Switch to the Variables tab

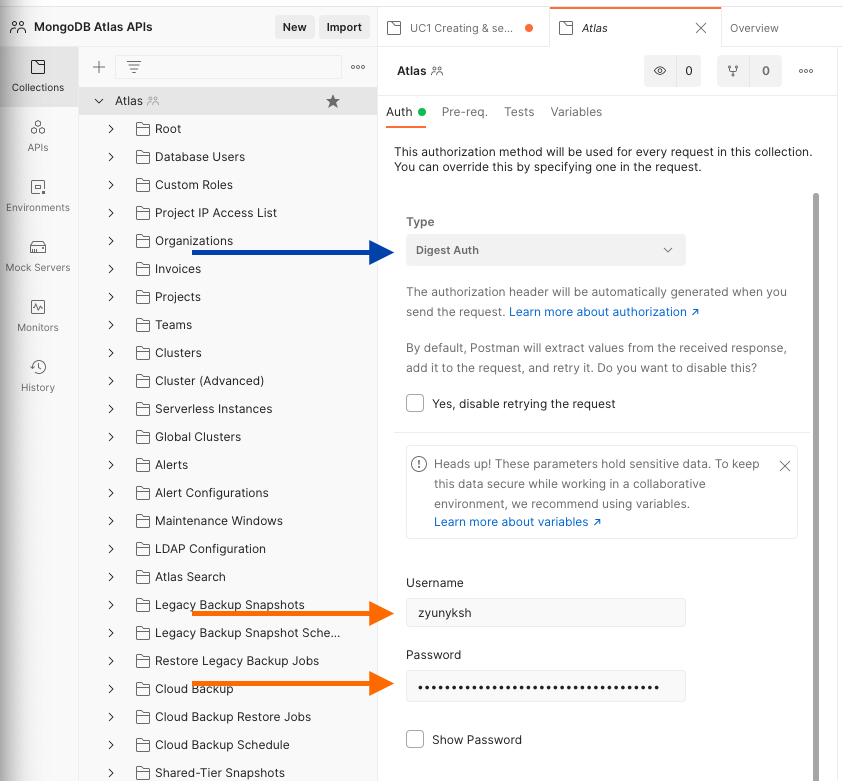576,112
